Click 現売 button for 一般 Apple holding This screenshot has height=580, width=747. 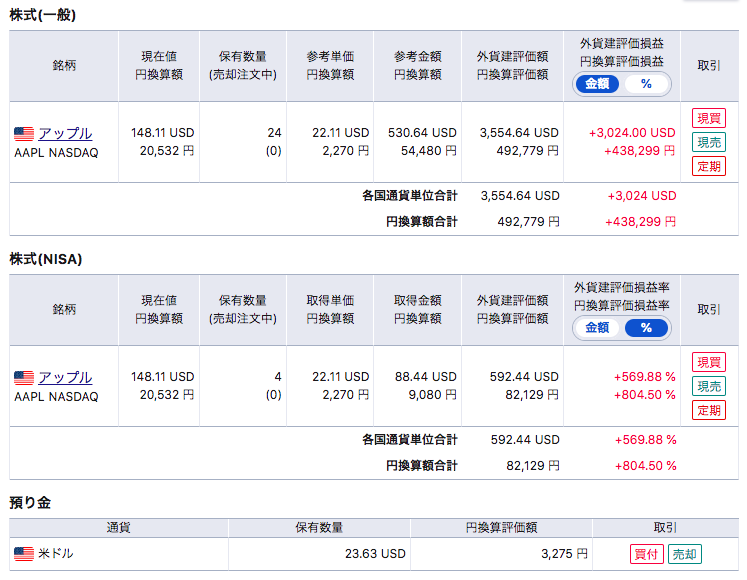(709, 142)
